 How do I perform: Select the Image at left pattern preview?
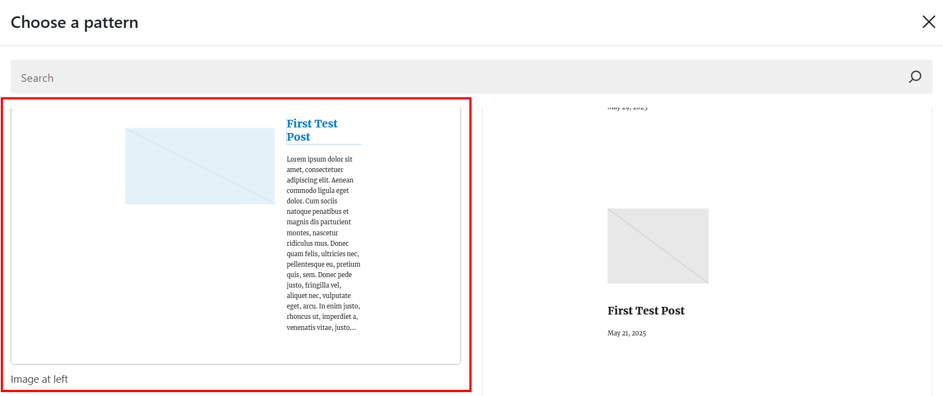[236, 236]
